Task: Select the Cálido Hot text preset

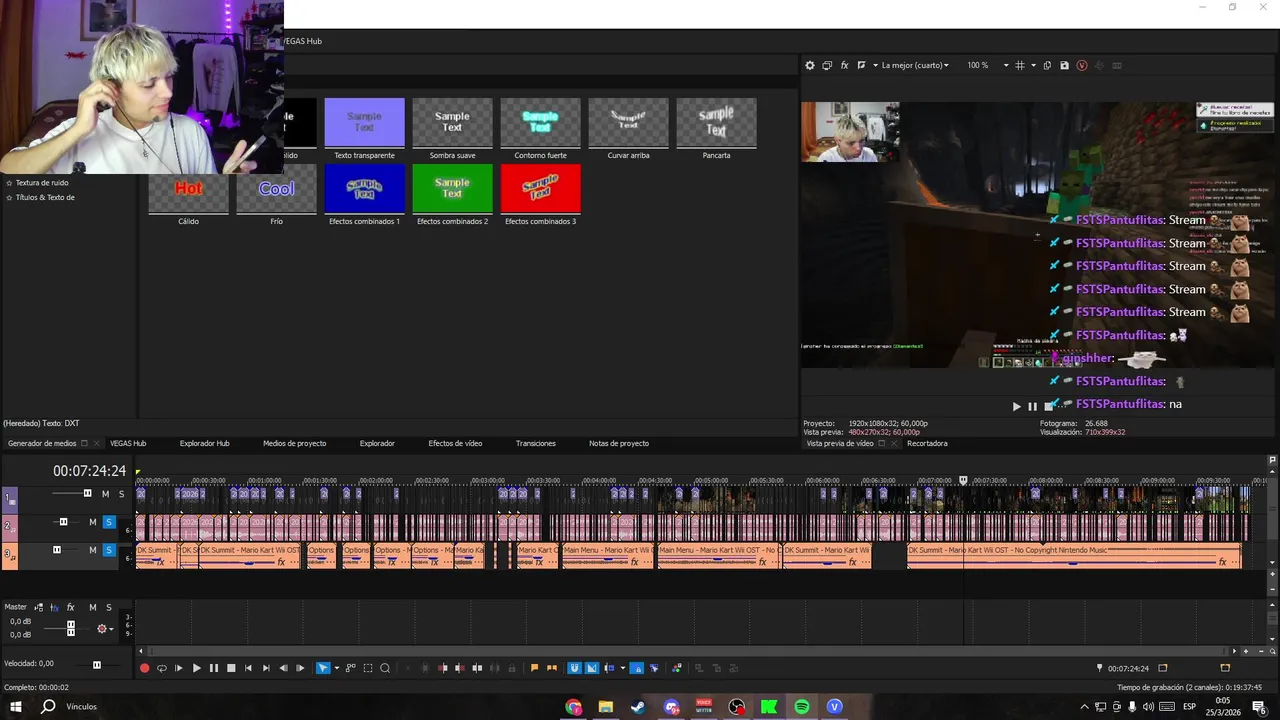Action: [188, 188]
